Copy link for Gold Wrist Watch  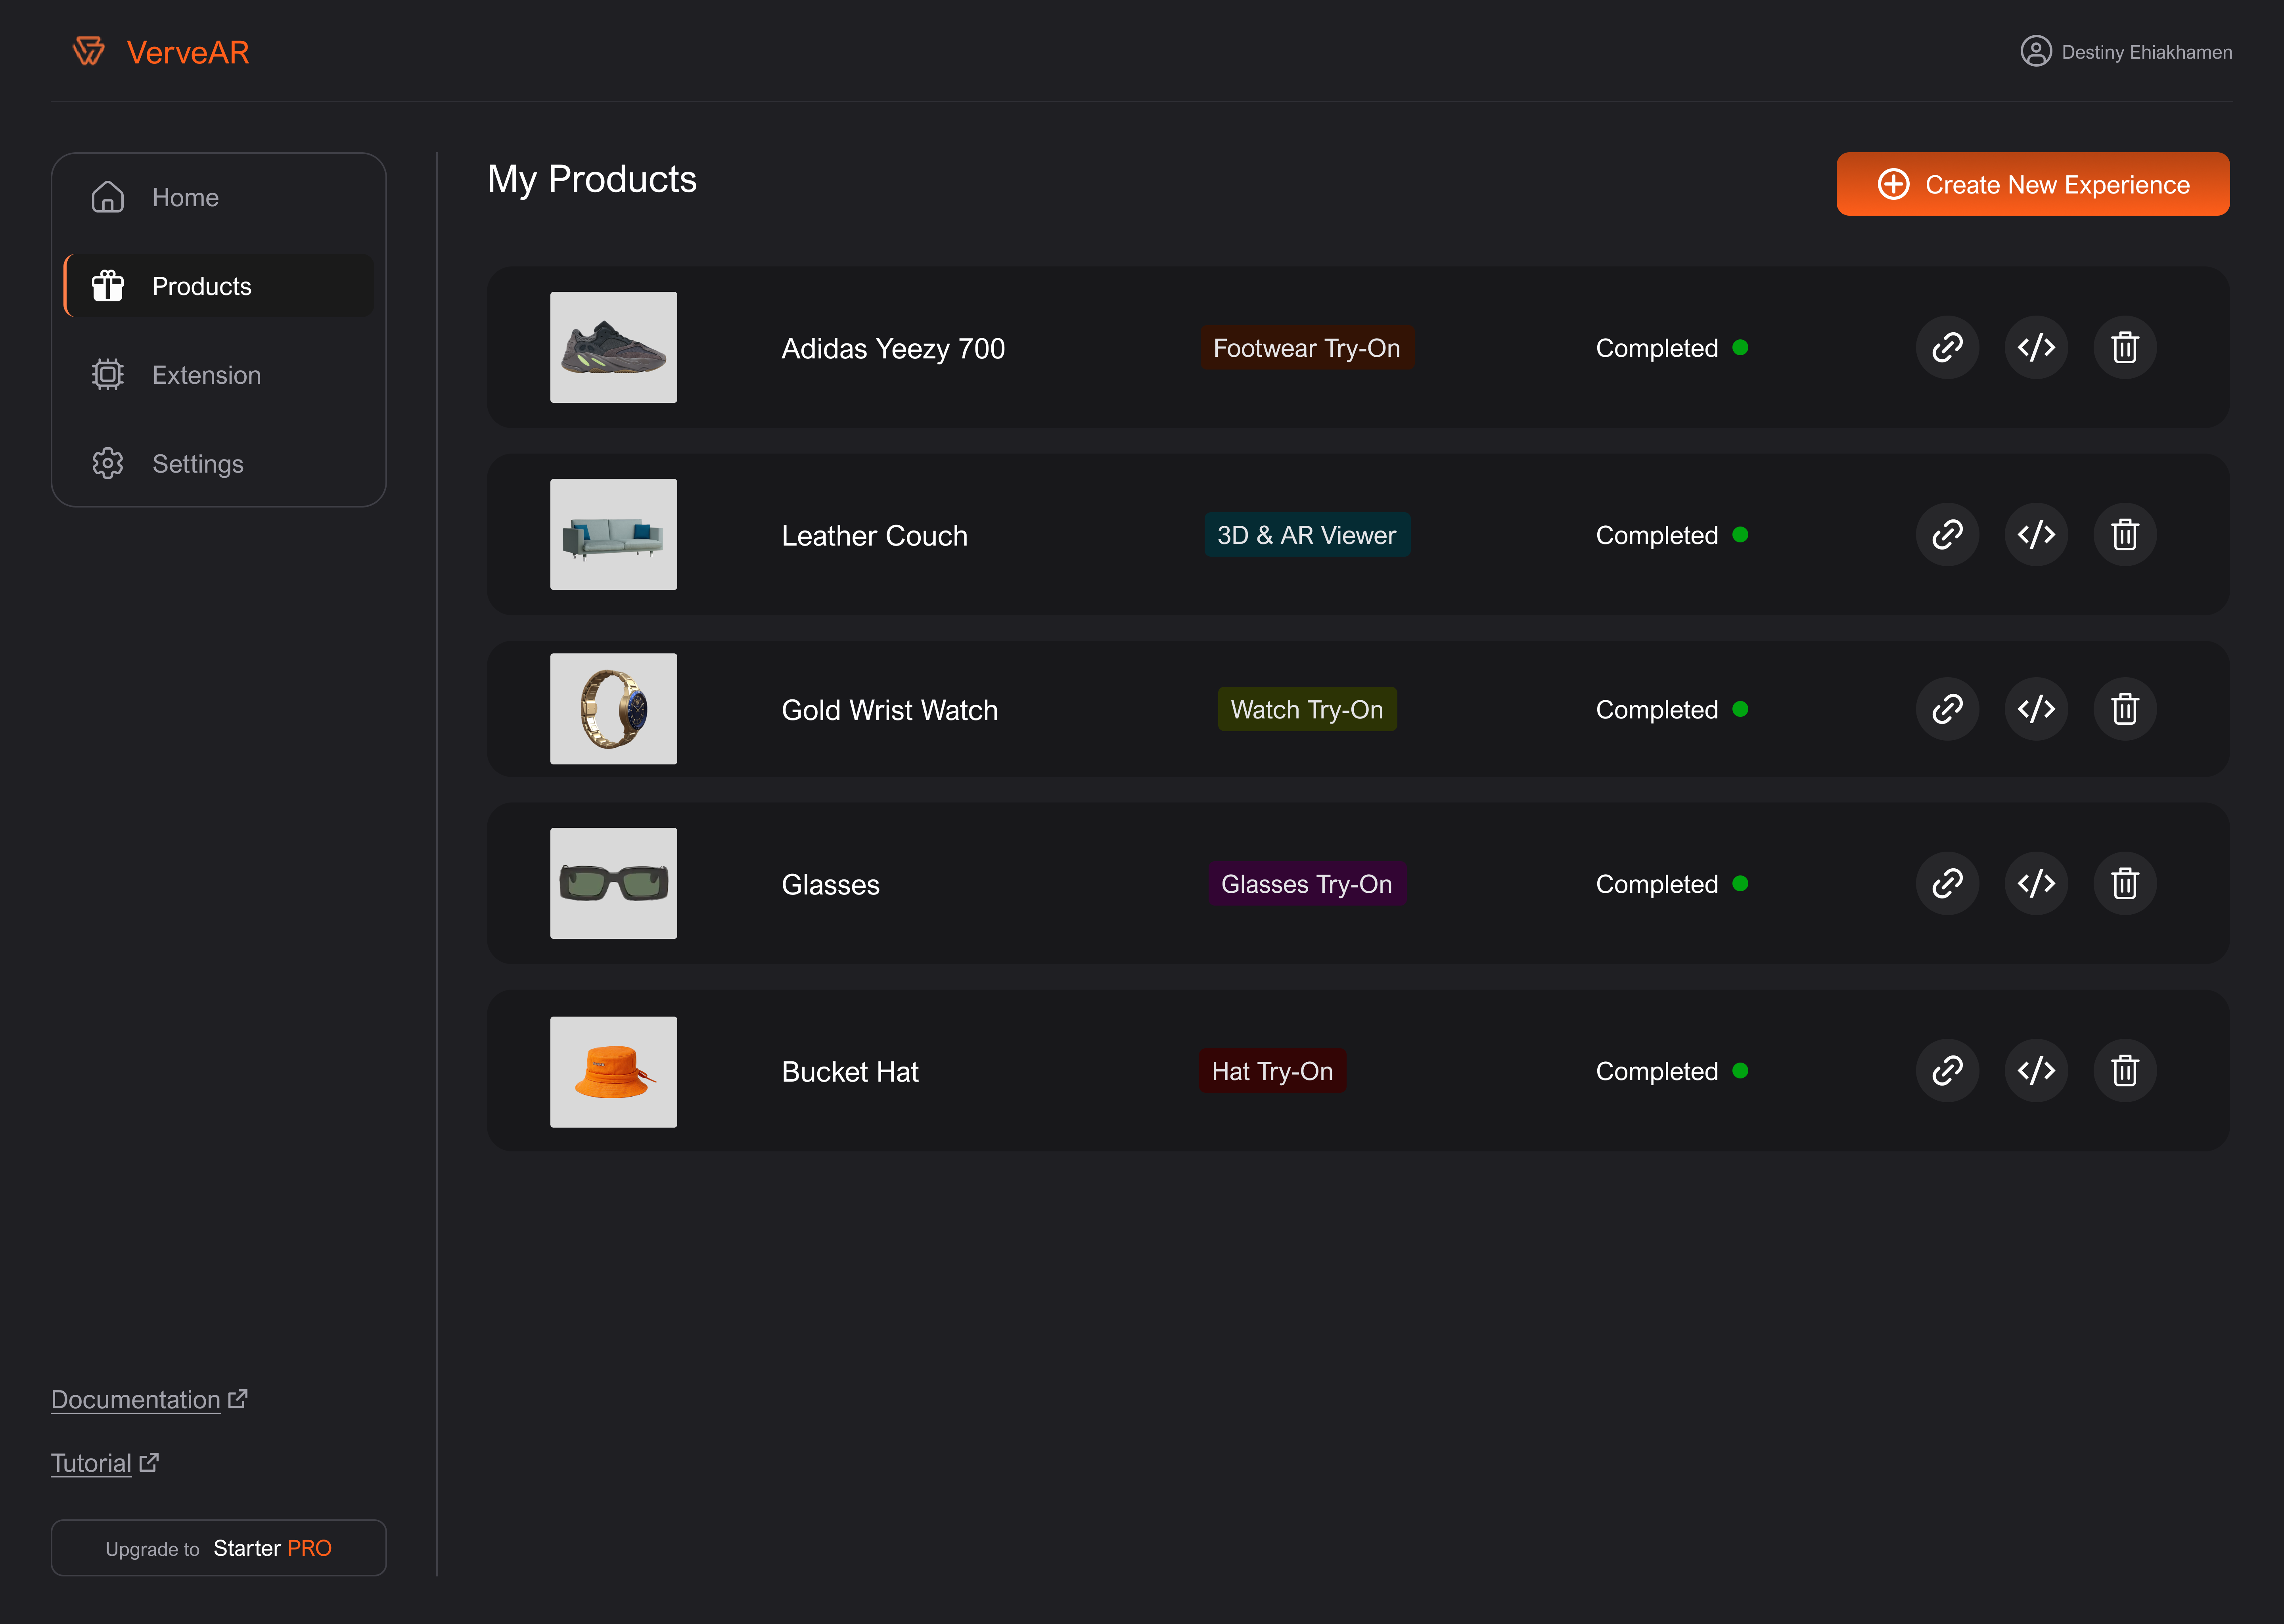tap(1947, 709)
